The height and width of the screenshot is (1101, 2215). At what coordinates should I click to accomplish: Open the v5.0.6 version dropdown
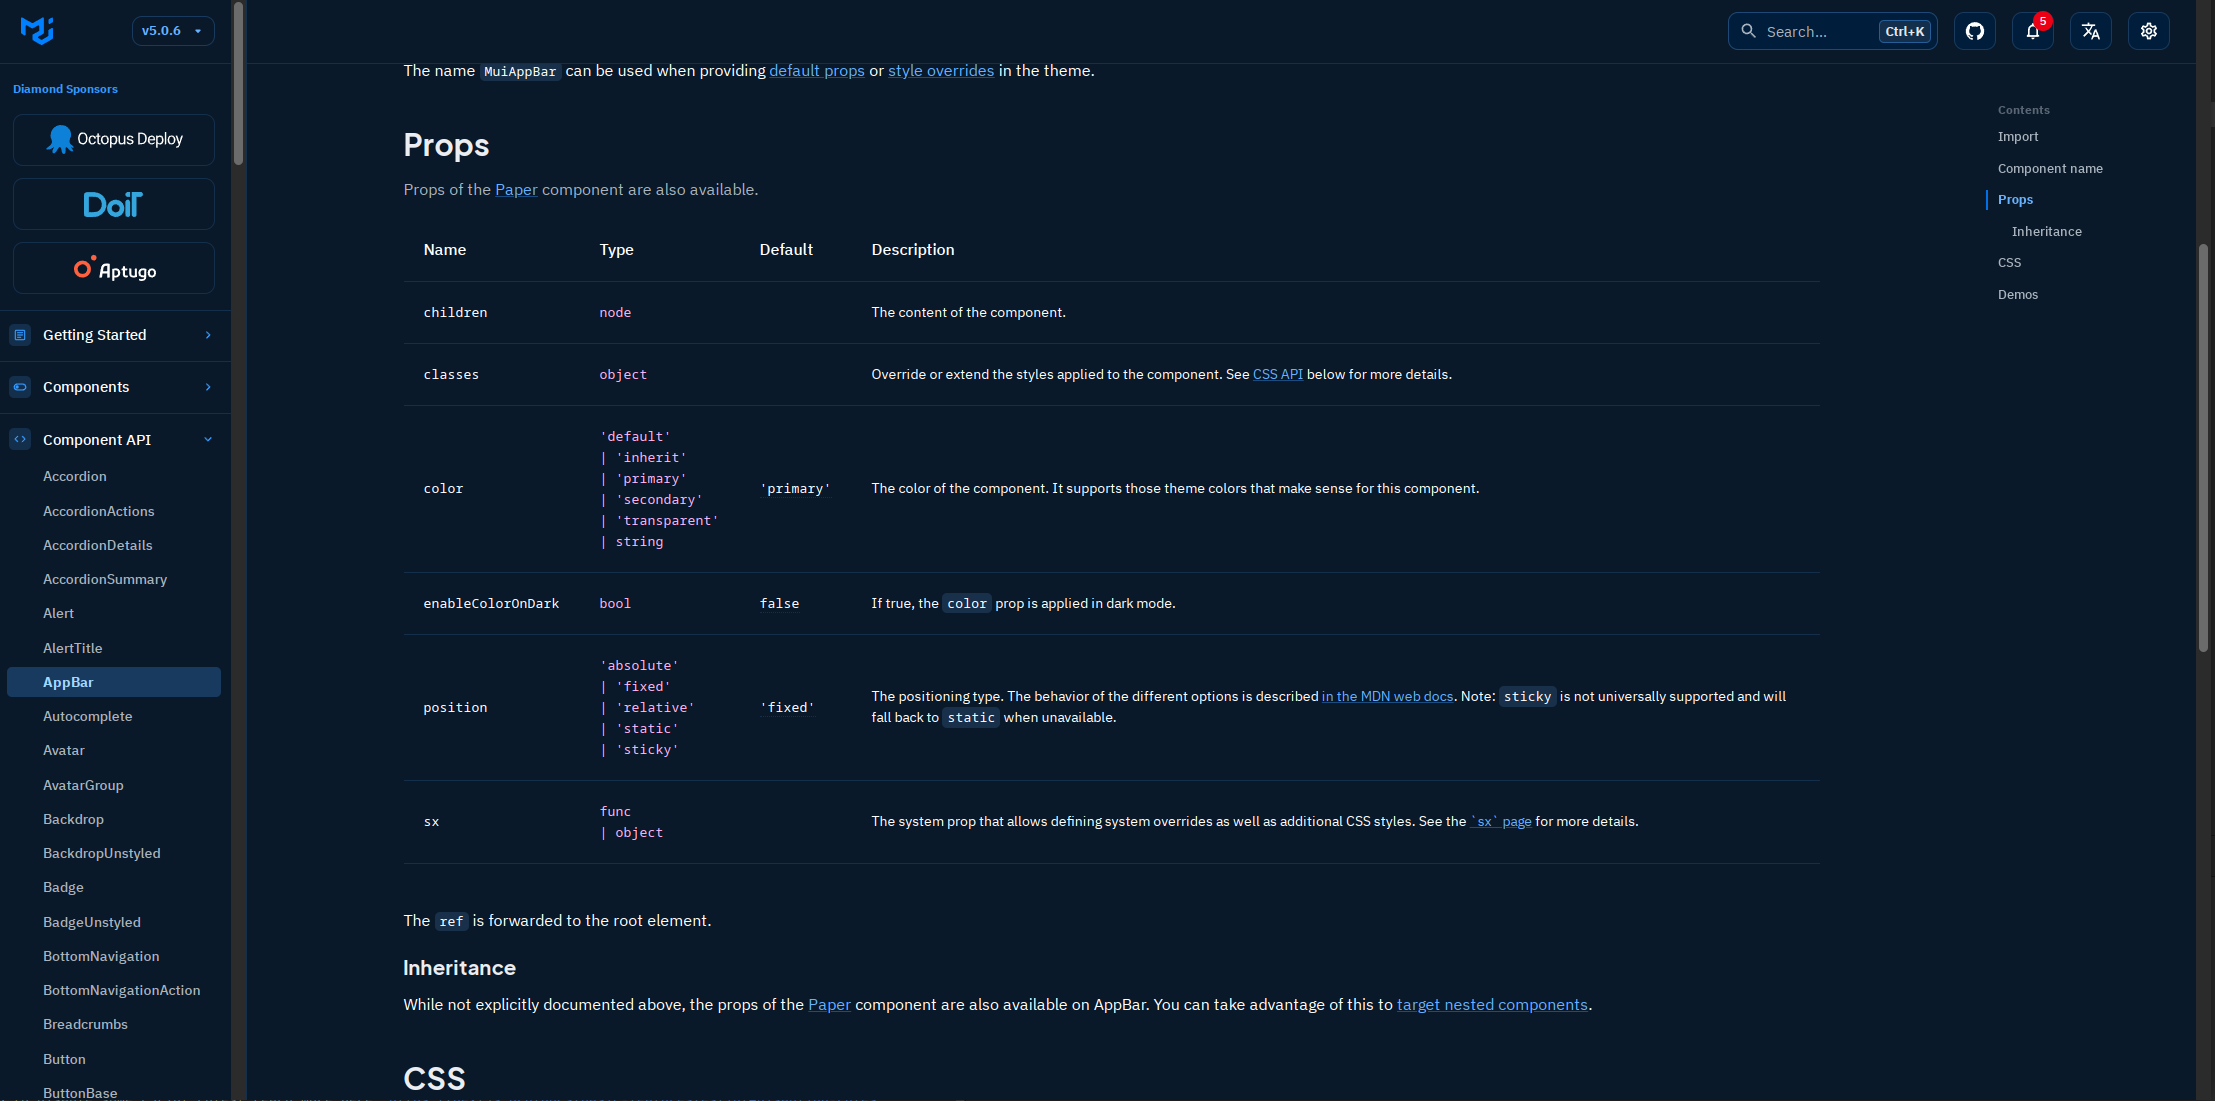[x=173, y=31]
